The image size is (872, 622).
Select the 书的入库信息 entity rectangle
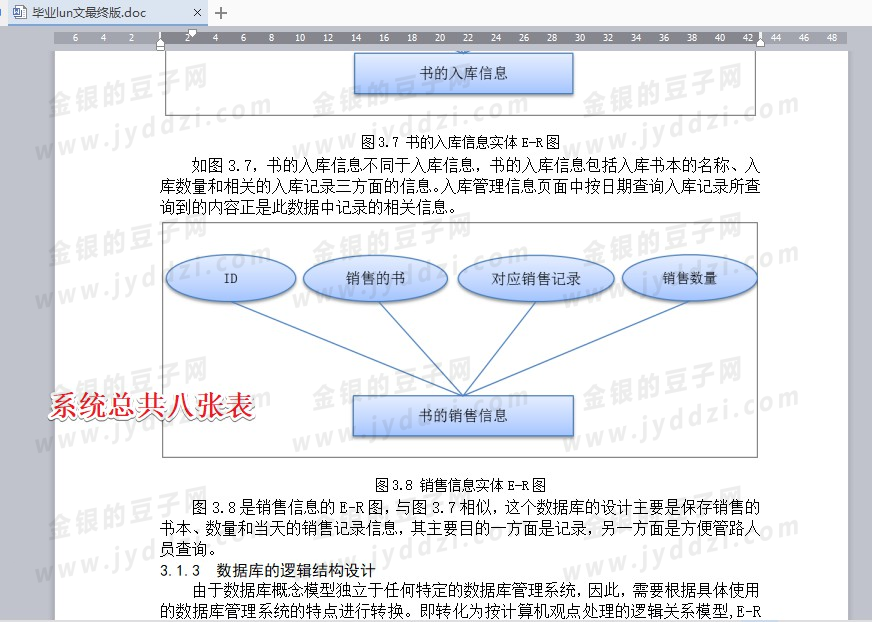coord(463,73)
